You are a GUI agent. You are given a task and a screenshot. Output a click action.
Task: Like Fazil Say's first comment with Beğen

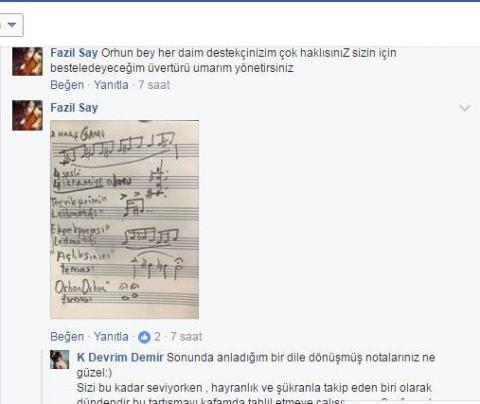click(67, 85)
